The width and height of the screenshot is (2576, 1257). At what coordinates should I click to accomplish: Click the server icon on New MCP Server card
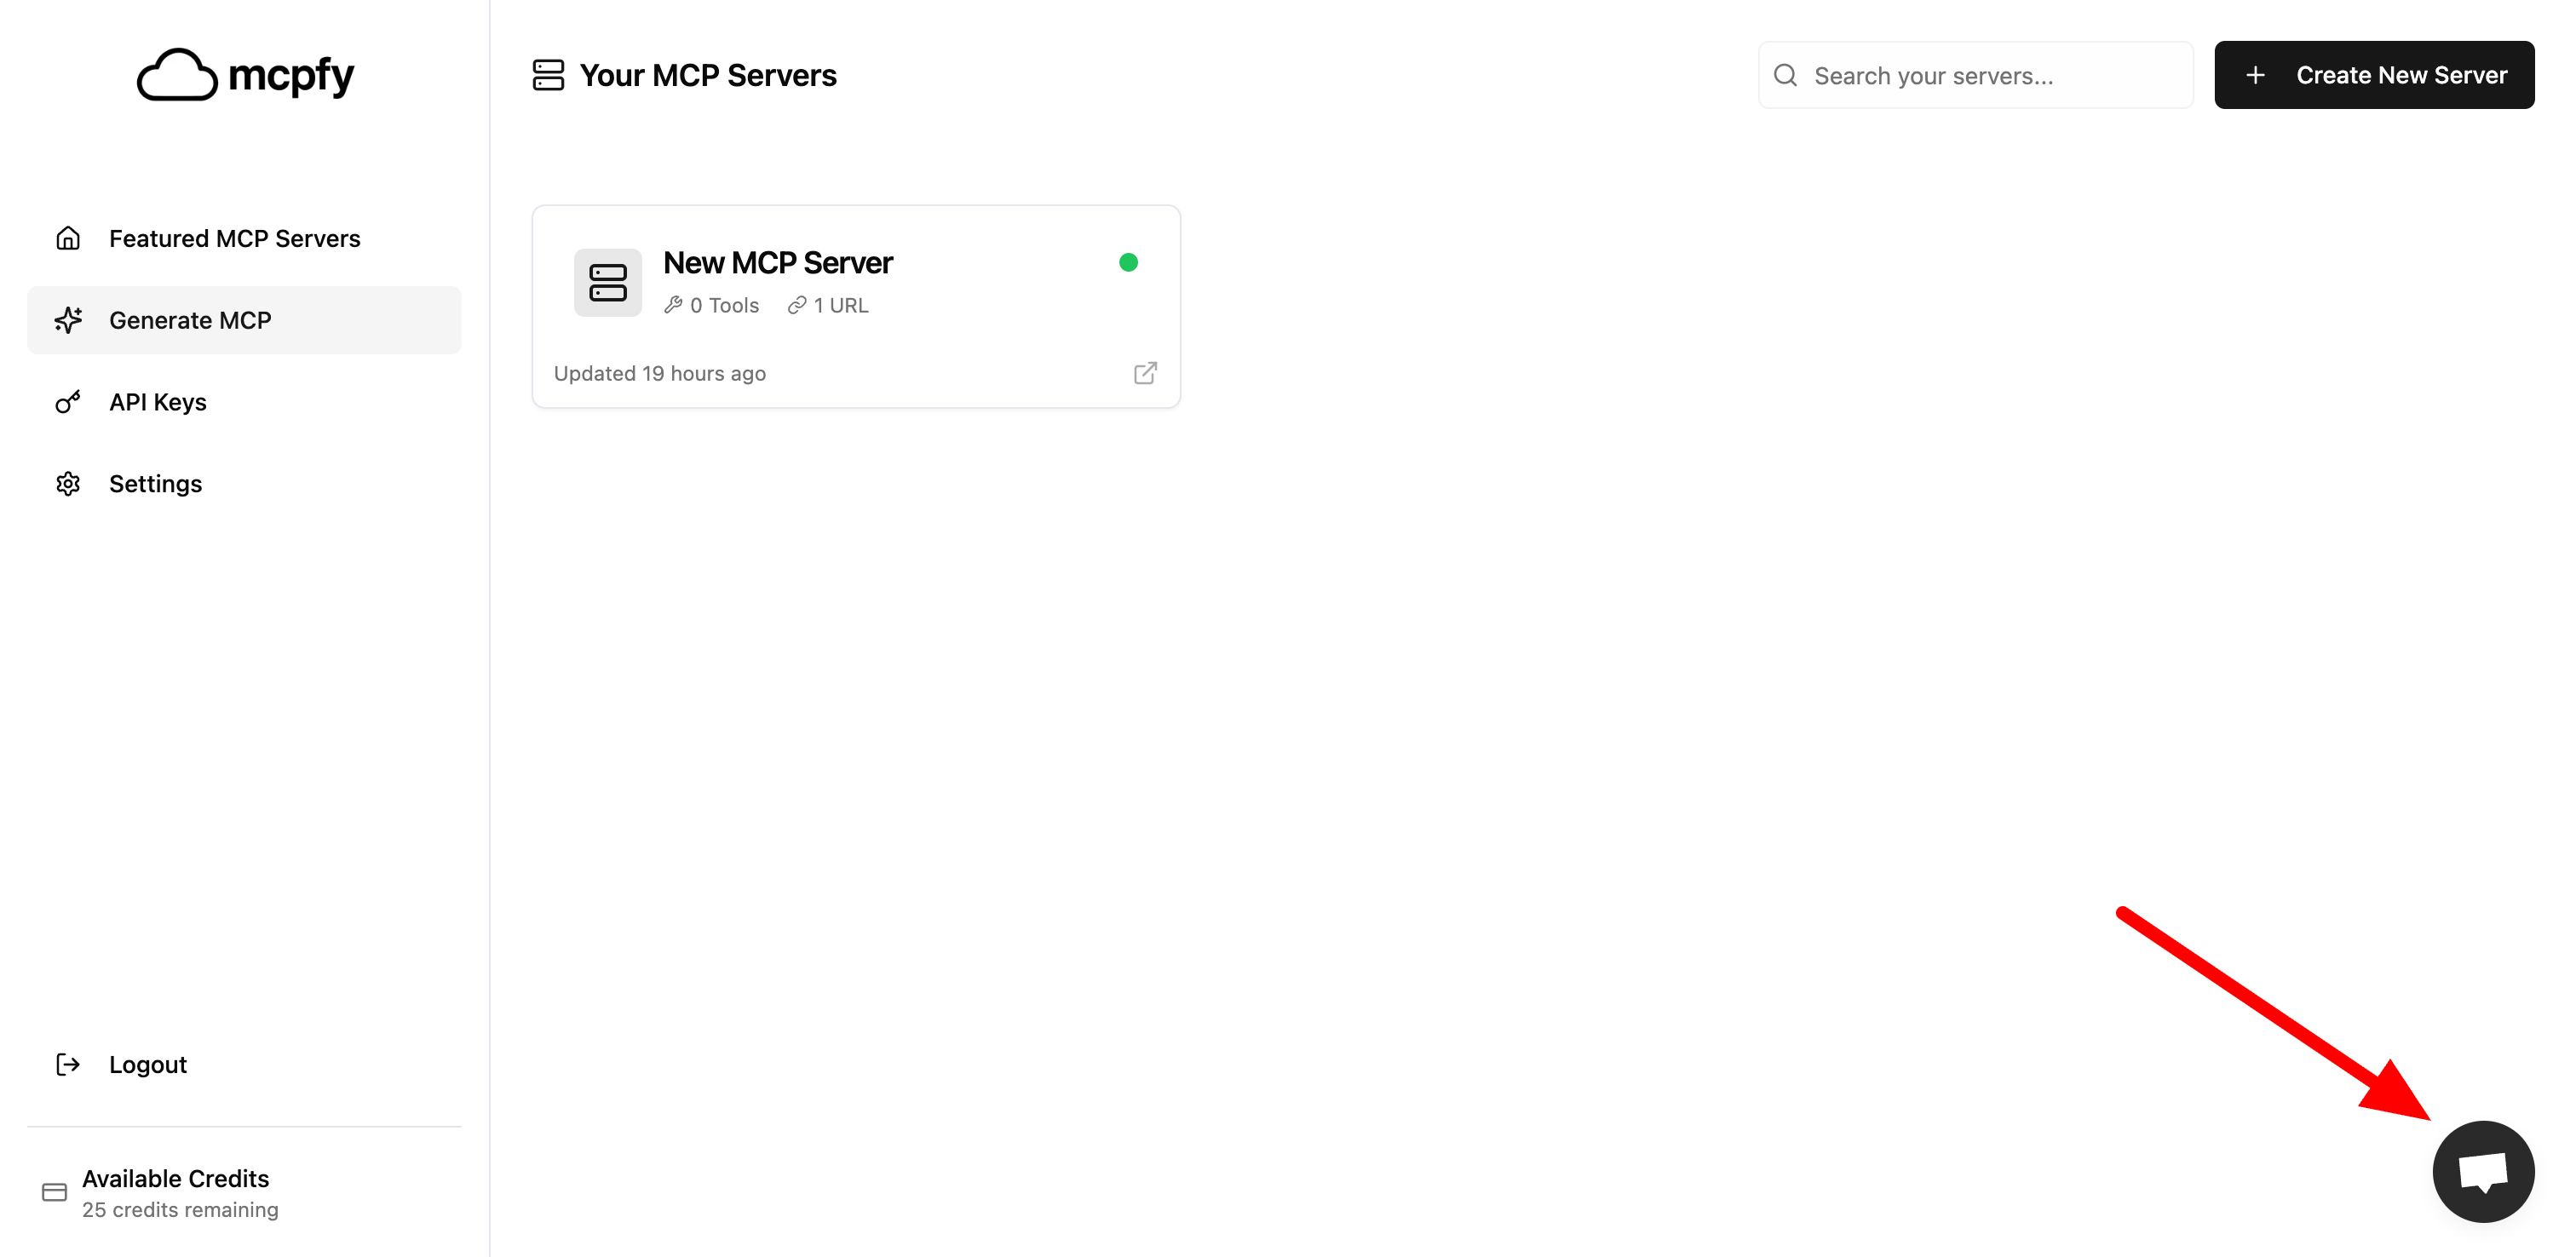pos(607,282)
